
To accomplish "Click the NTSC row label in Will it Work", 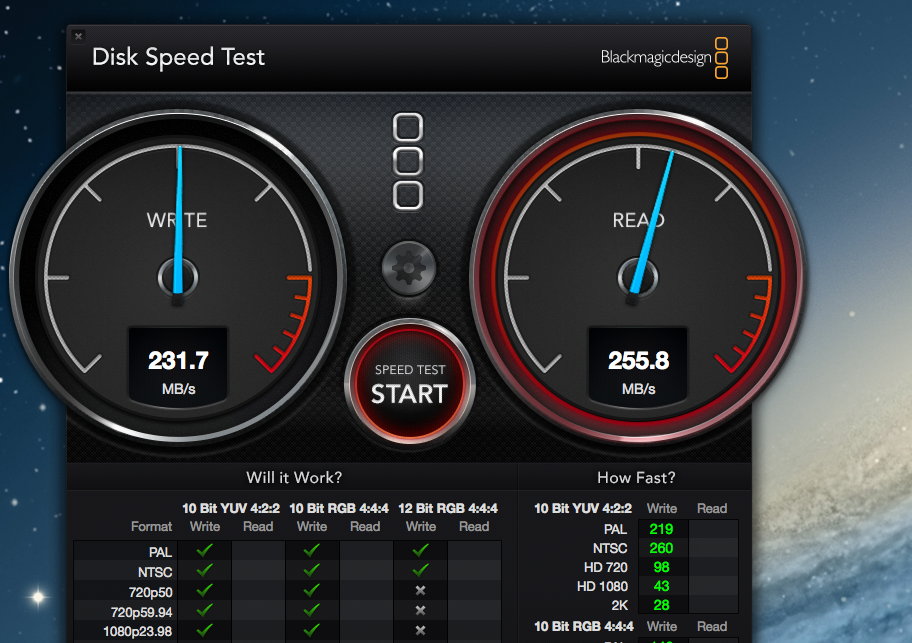I will click(x=155, y=572).
